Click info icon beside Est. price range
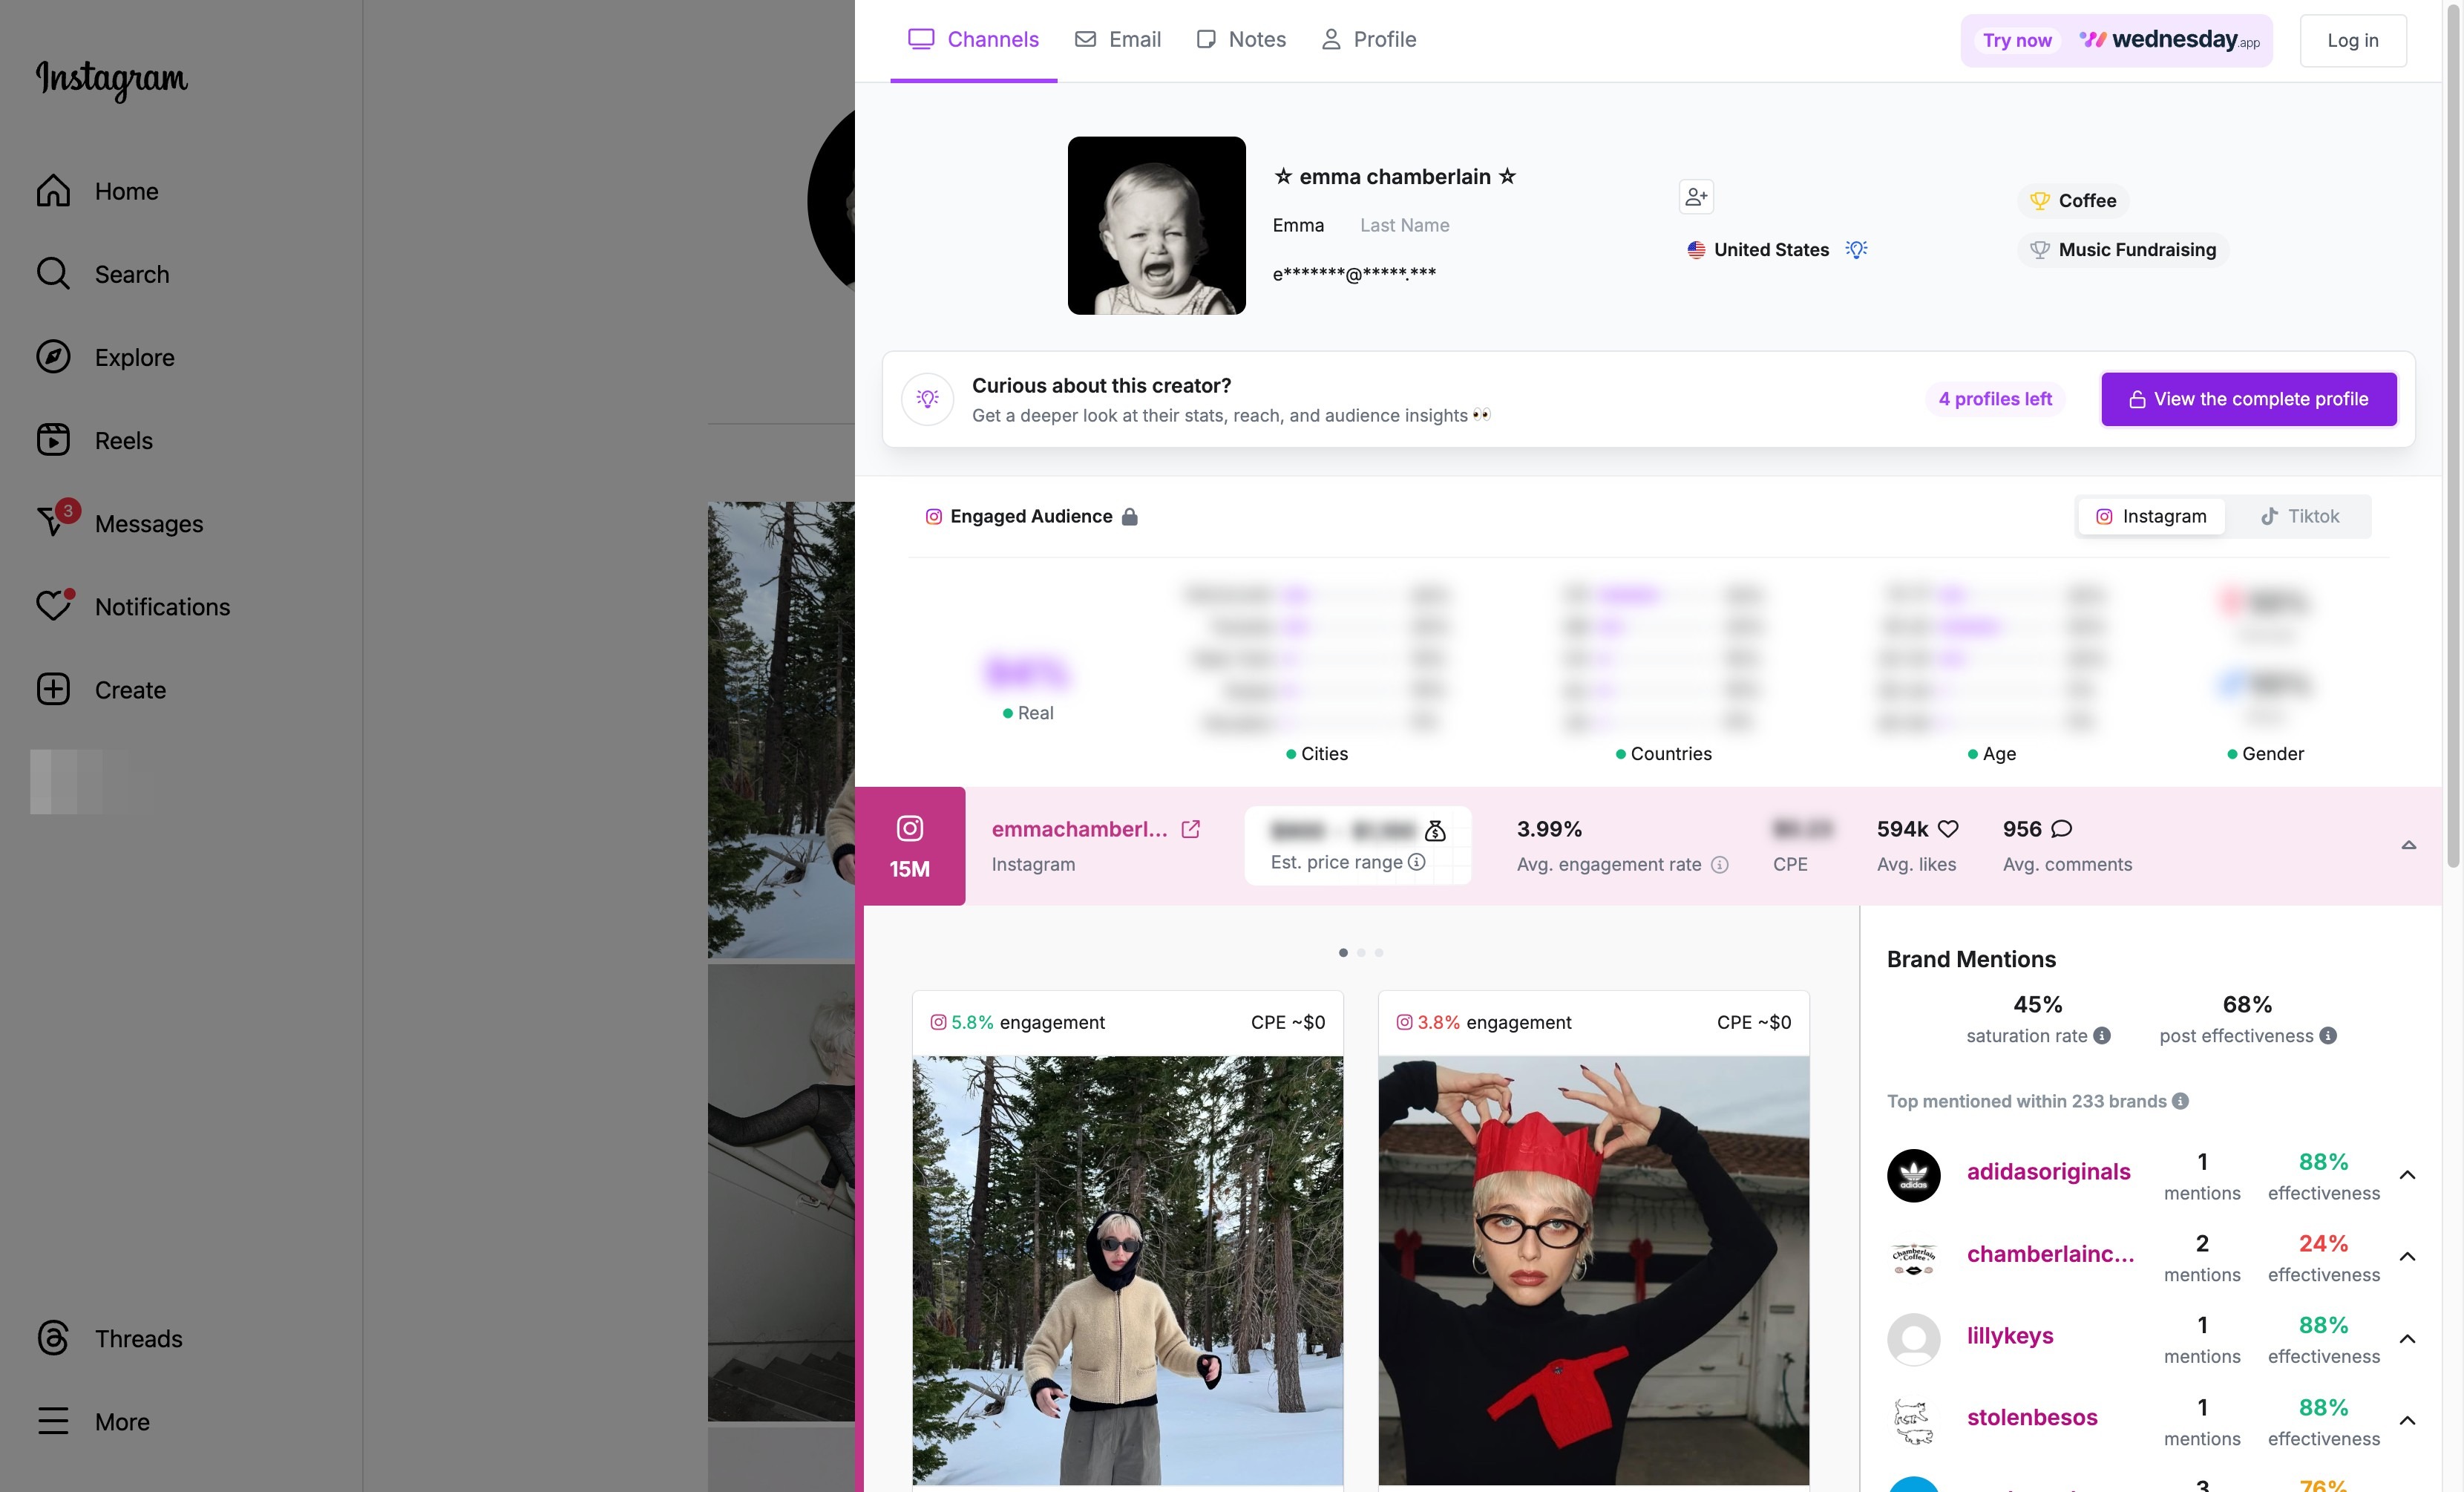2464x1492 pixels. (x=1416, y=862)
